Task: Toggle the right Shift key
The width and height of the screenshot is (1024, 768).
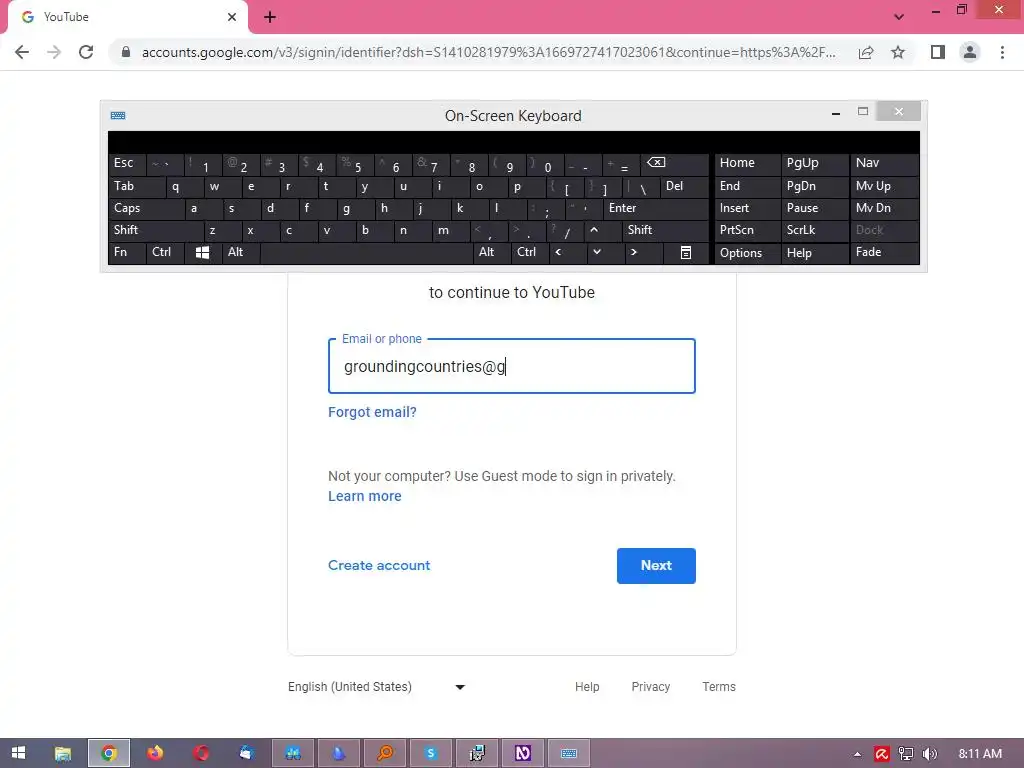Action: 665,231
